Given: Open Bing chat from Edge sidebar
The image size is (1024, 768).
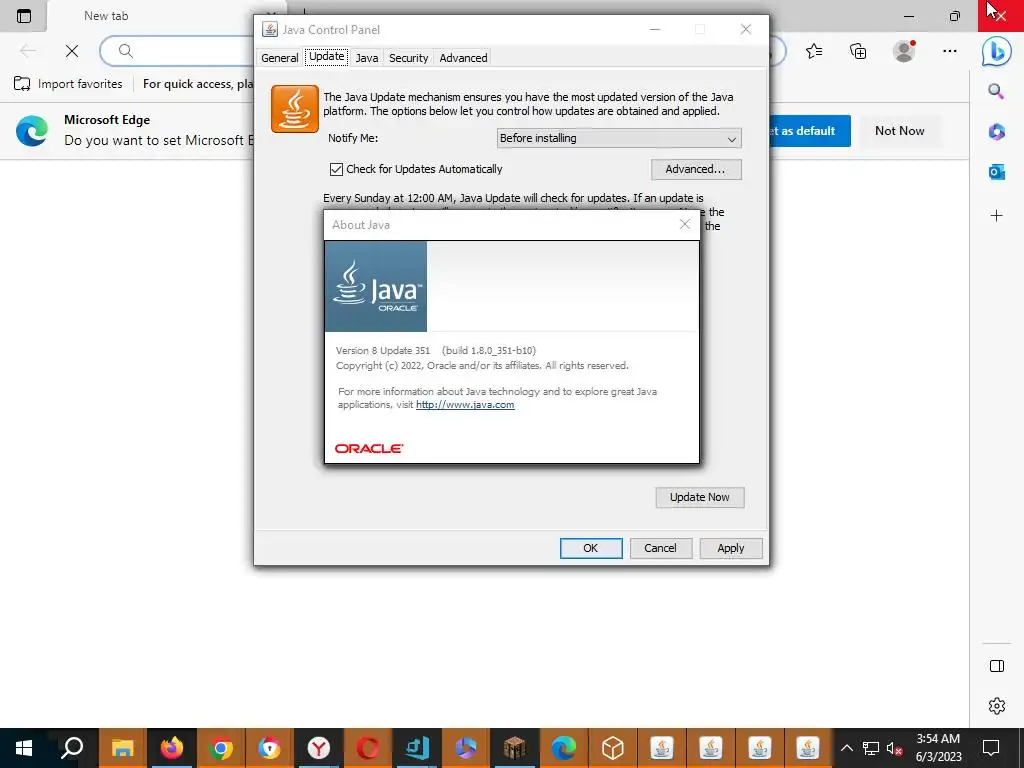Looking at the screenshot, I should (997, 51).
